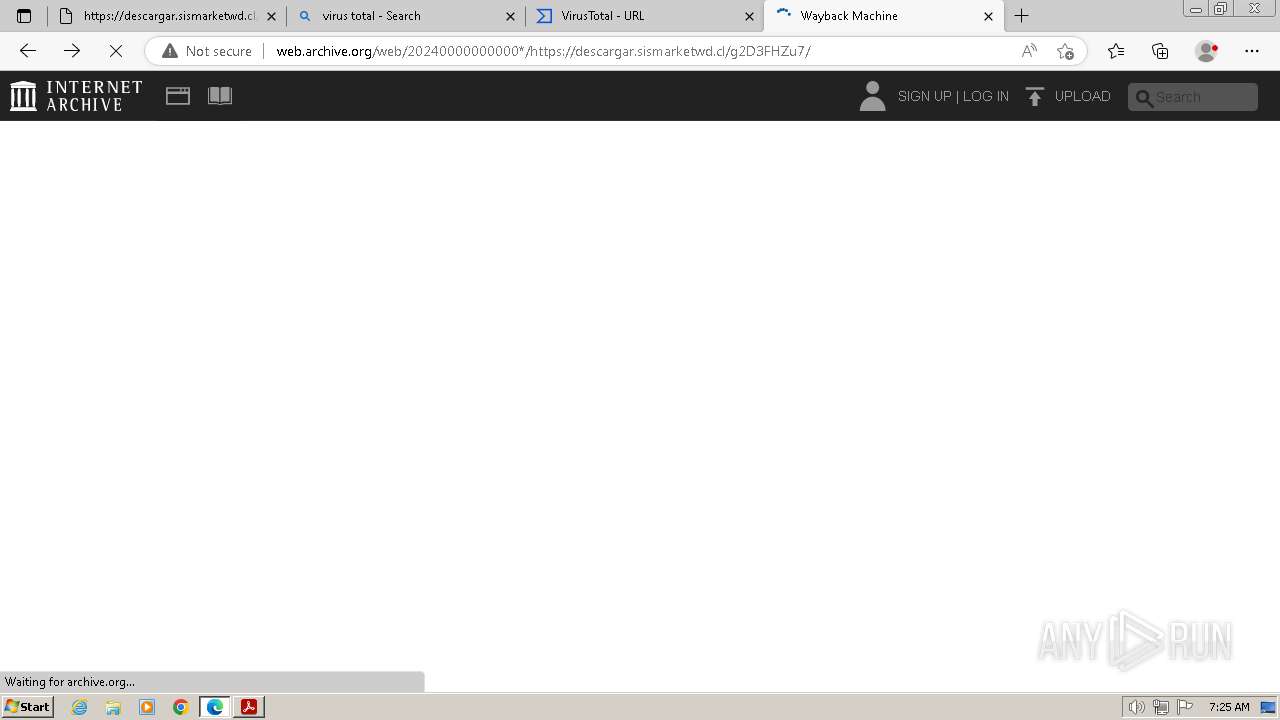Image resolution: width=1280 pixels, height=720 pixels.
Task: Open the media player taskbar icon
Action: (147, 707)
